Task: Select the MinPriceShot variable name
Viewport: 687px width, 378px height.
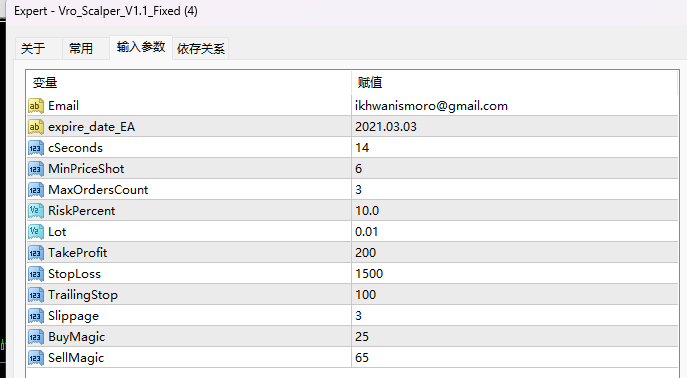Action: click(x=86, y=169)
